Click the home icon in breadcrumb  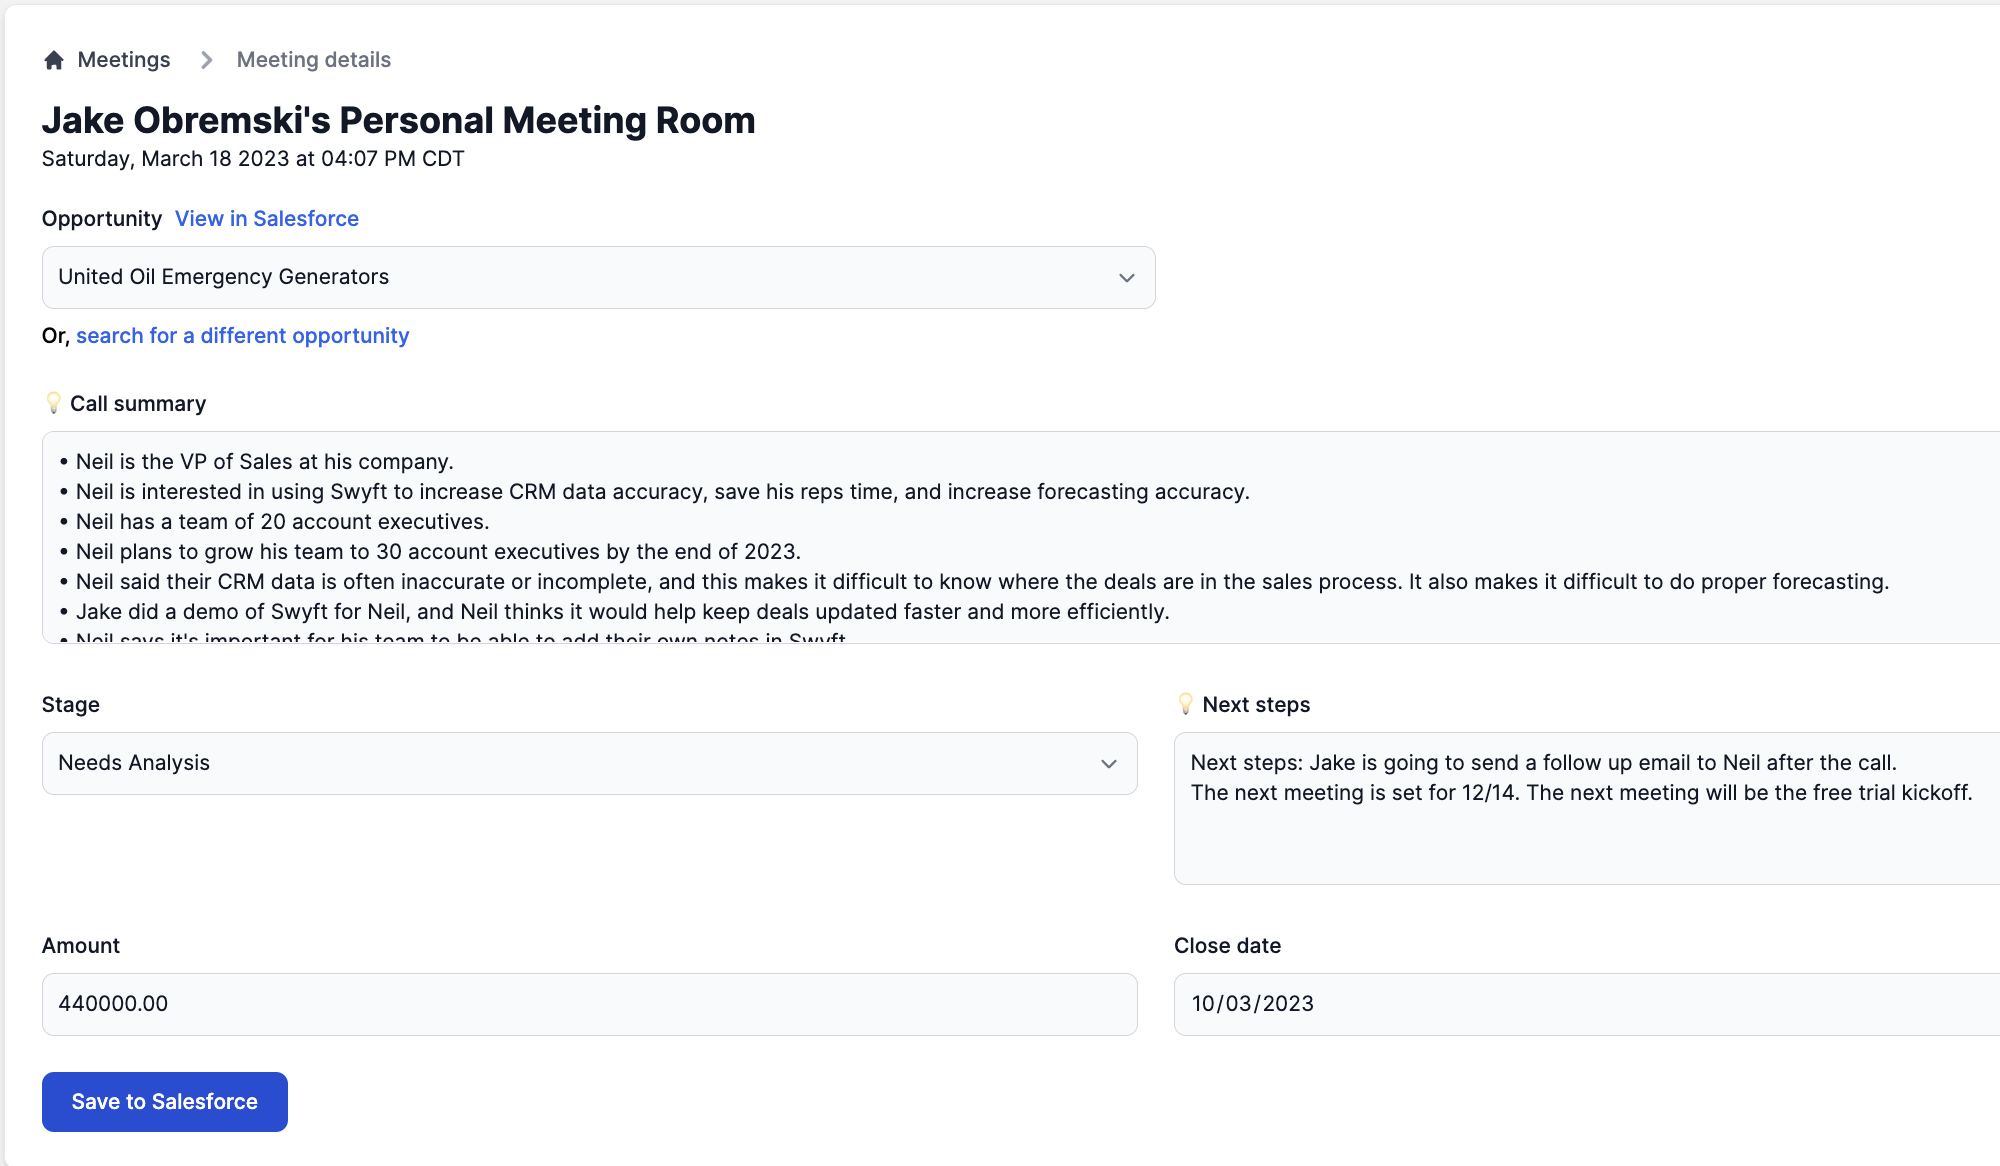[54, 60]
